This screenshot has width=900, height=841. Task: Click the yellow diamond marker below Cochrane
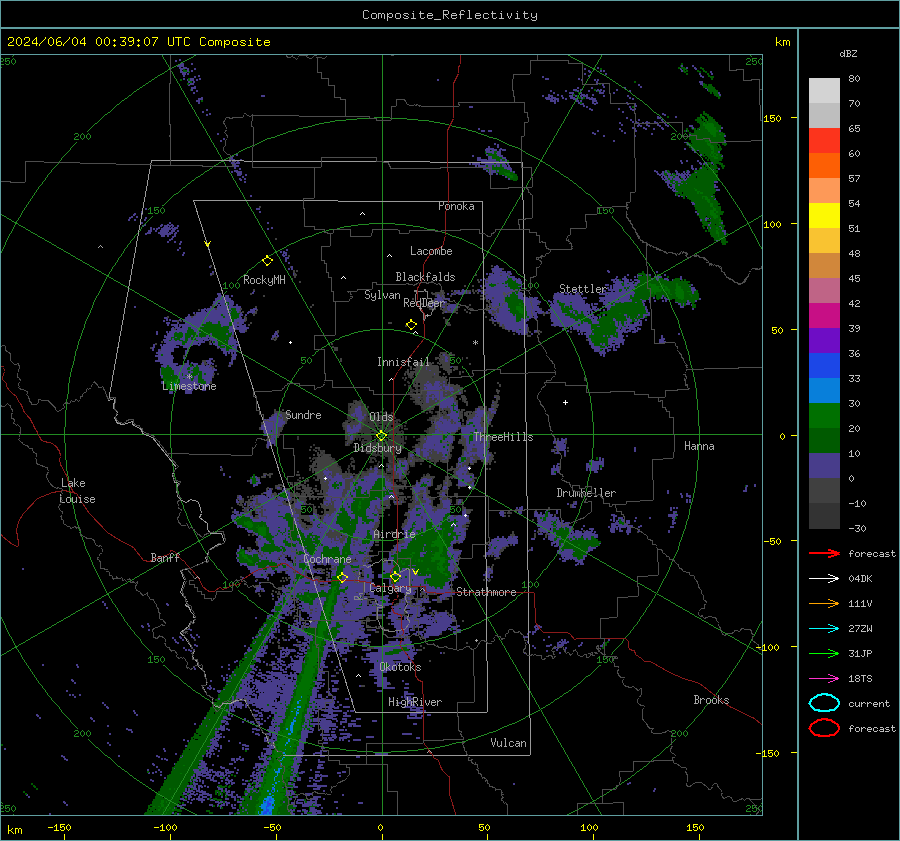[x=342, y=577]
